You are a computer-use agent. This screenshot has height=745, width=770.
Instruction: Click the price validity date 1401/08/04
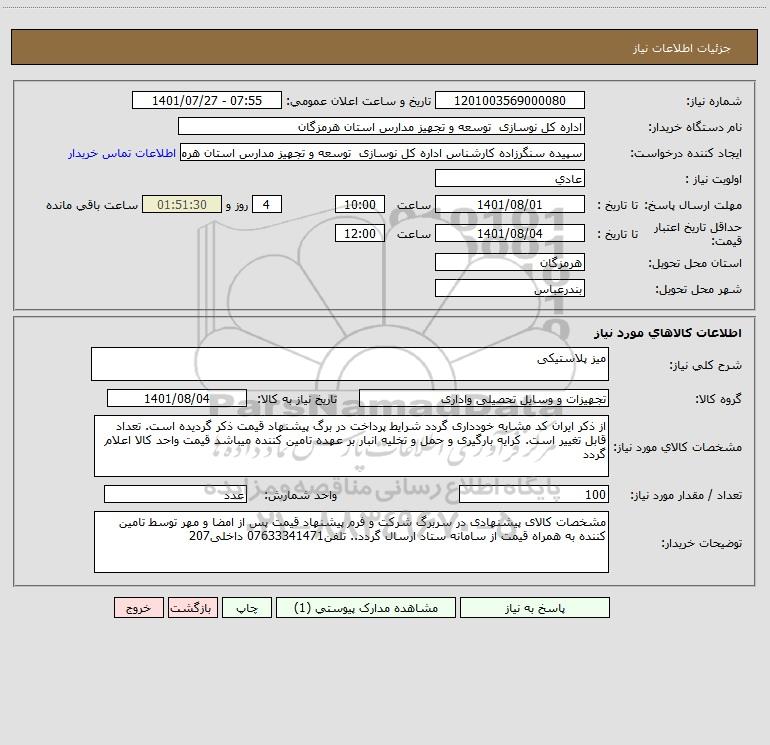[510, 234]
